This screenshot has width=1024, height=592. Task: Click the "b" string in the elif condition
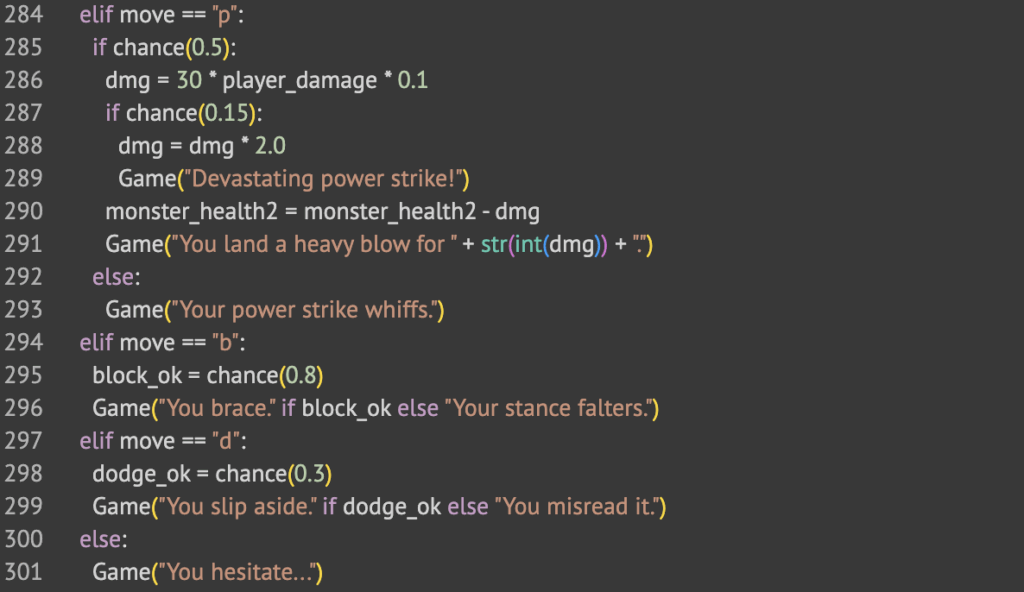point(220,343)
